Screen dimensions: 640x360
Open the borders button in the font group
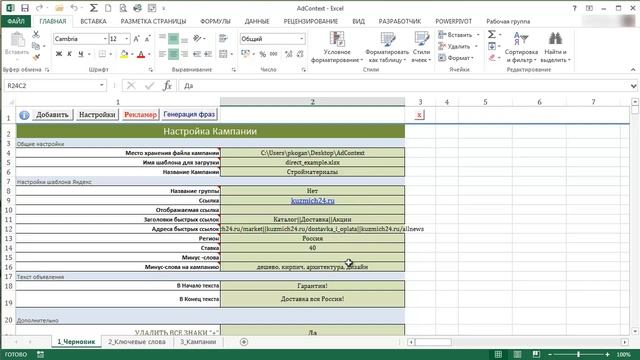[102, 54]
